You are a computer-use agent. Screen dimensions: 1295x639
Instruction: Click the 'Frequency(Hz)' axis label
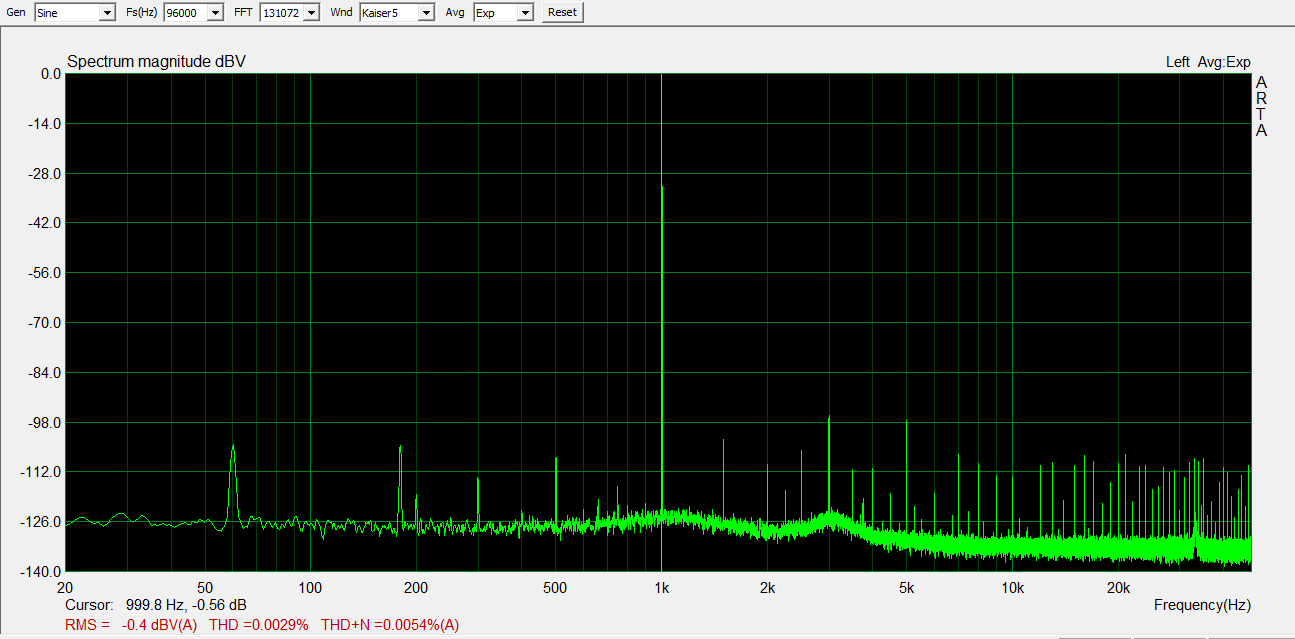pyautogui.click(x=1202, y=605)
